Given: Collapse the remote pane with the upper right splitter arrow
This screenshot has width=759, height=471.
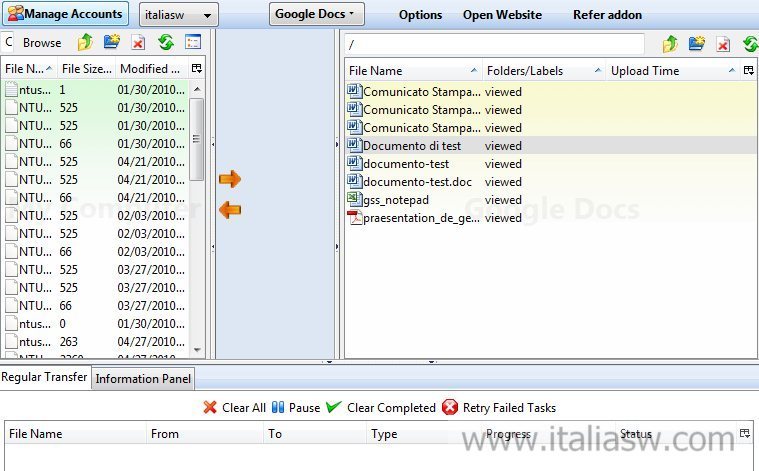Looking at the screenshot, I should 337,144.
